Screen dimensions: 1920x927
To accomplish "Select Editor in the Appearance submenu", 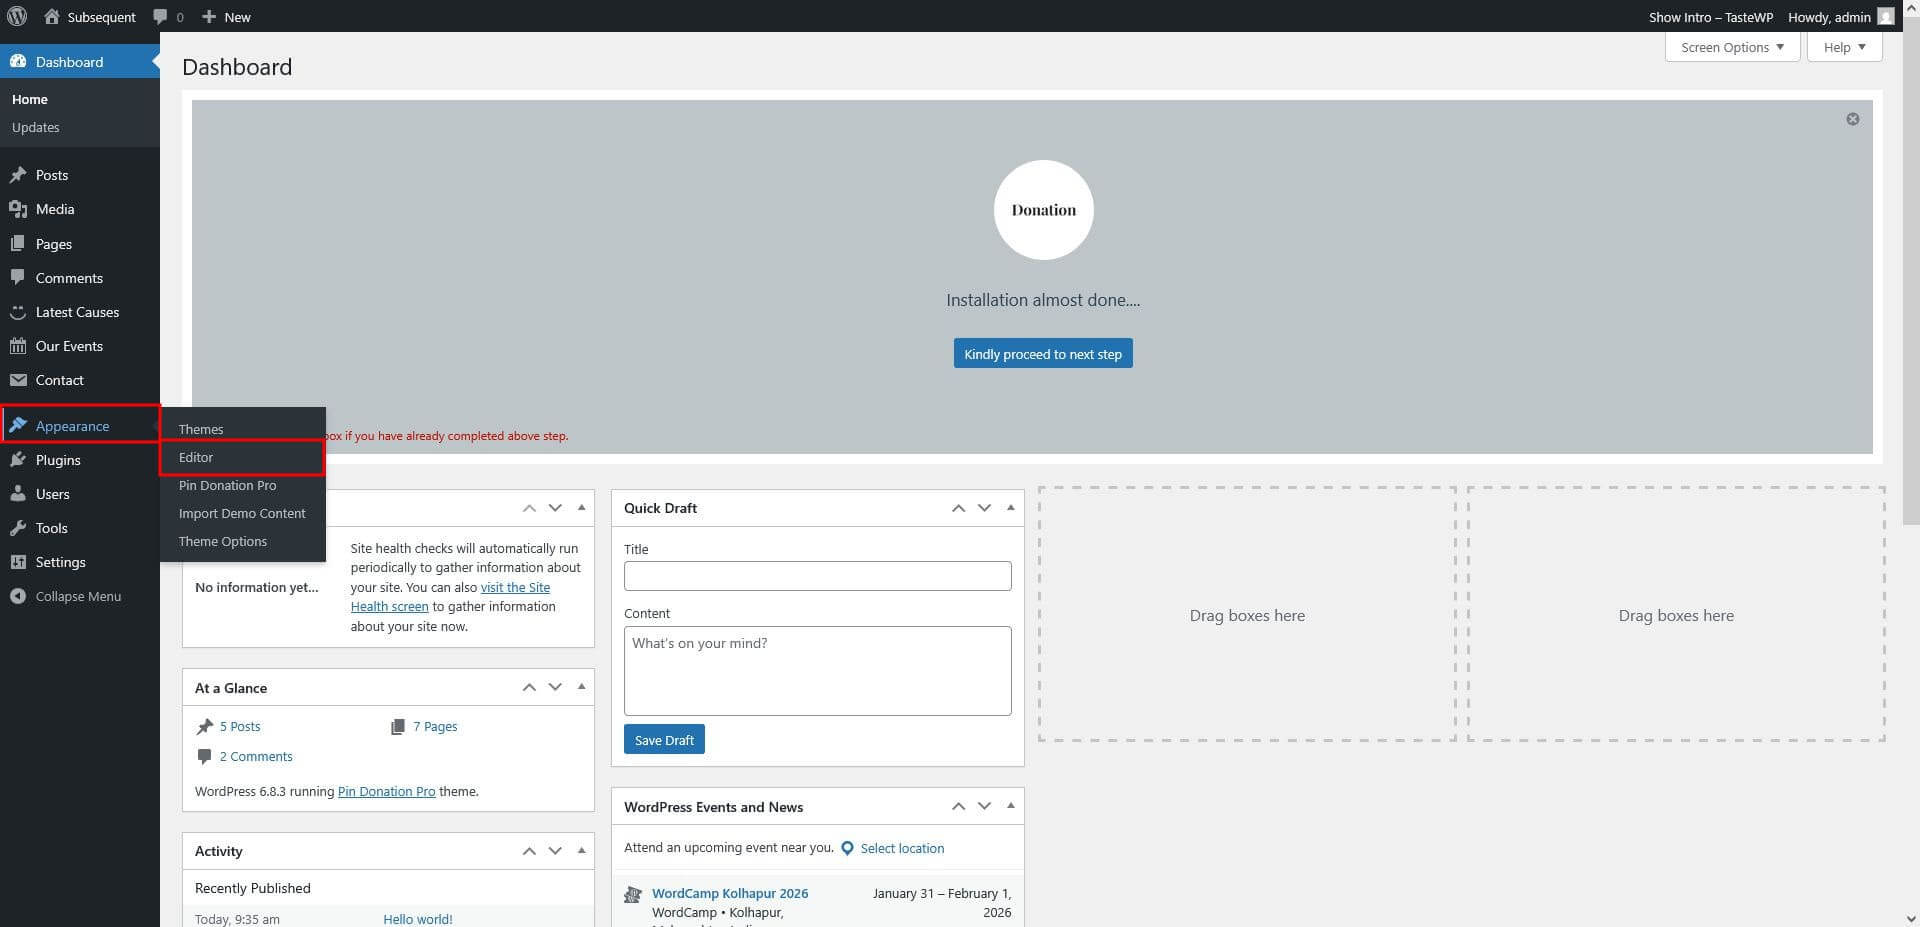I will pos(196,457).
